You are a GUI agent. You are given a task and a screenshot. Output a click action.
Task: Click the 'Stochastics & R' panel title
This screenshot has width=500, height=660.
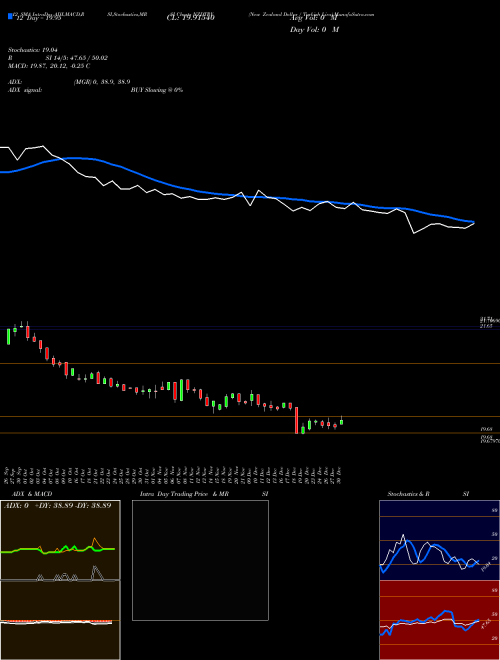[x=408, y=494]
